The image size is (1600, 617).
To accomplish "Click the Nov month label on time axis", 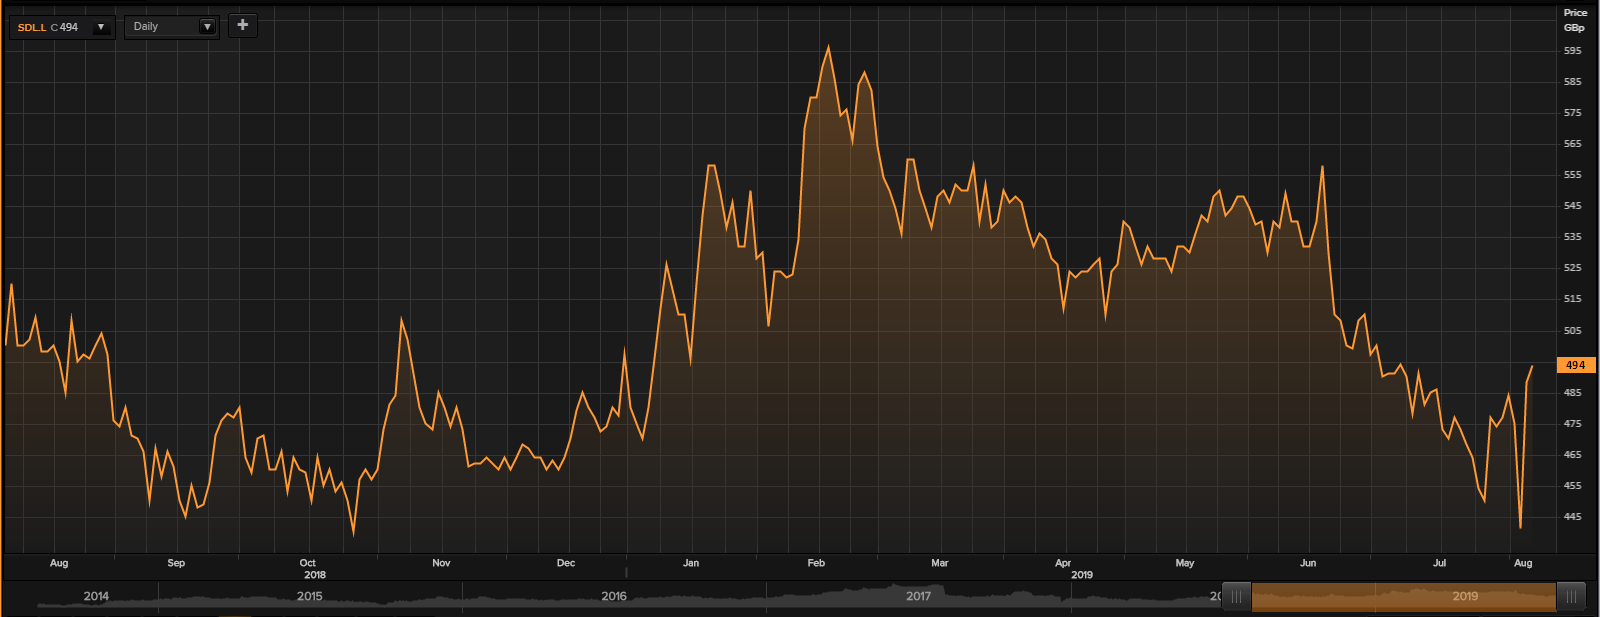I will point(441,563).
